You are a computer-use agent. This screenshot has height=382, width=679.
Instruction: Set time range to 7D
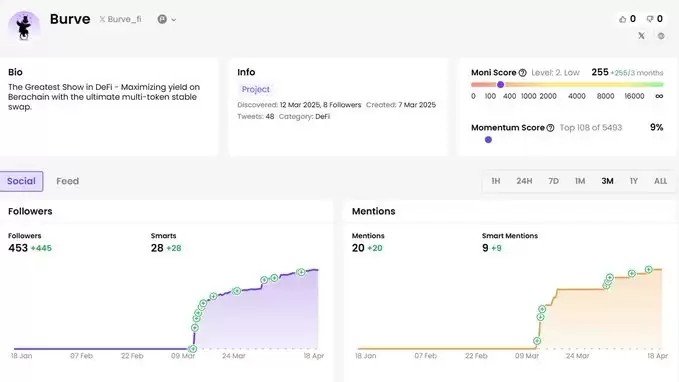pos(553,181)
